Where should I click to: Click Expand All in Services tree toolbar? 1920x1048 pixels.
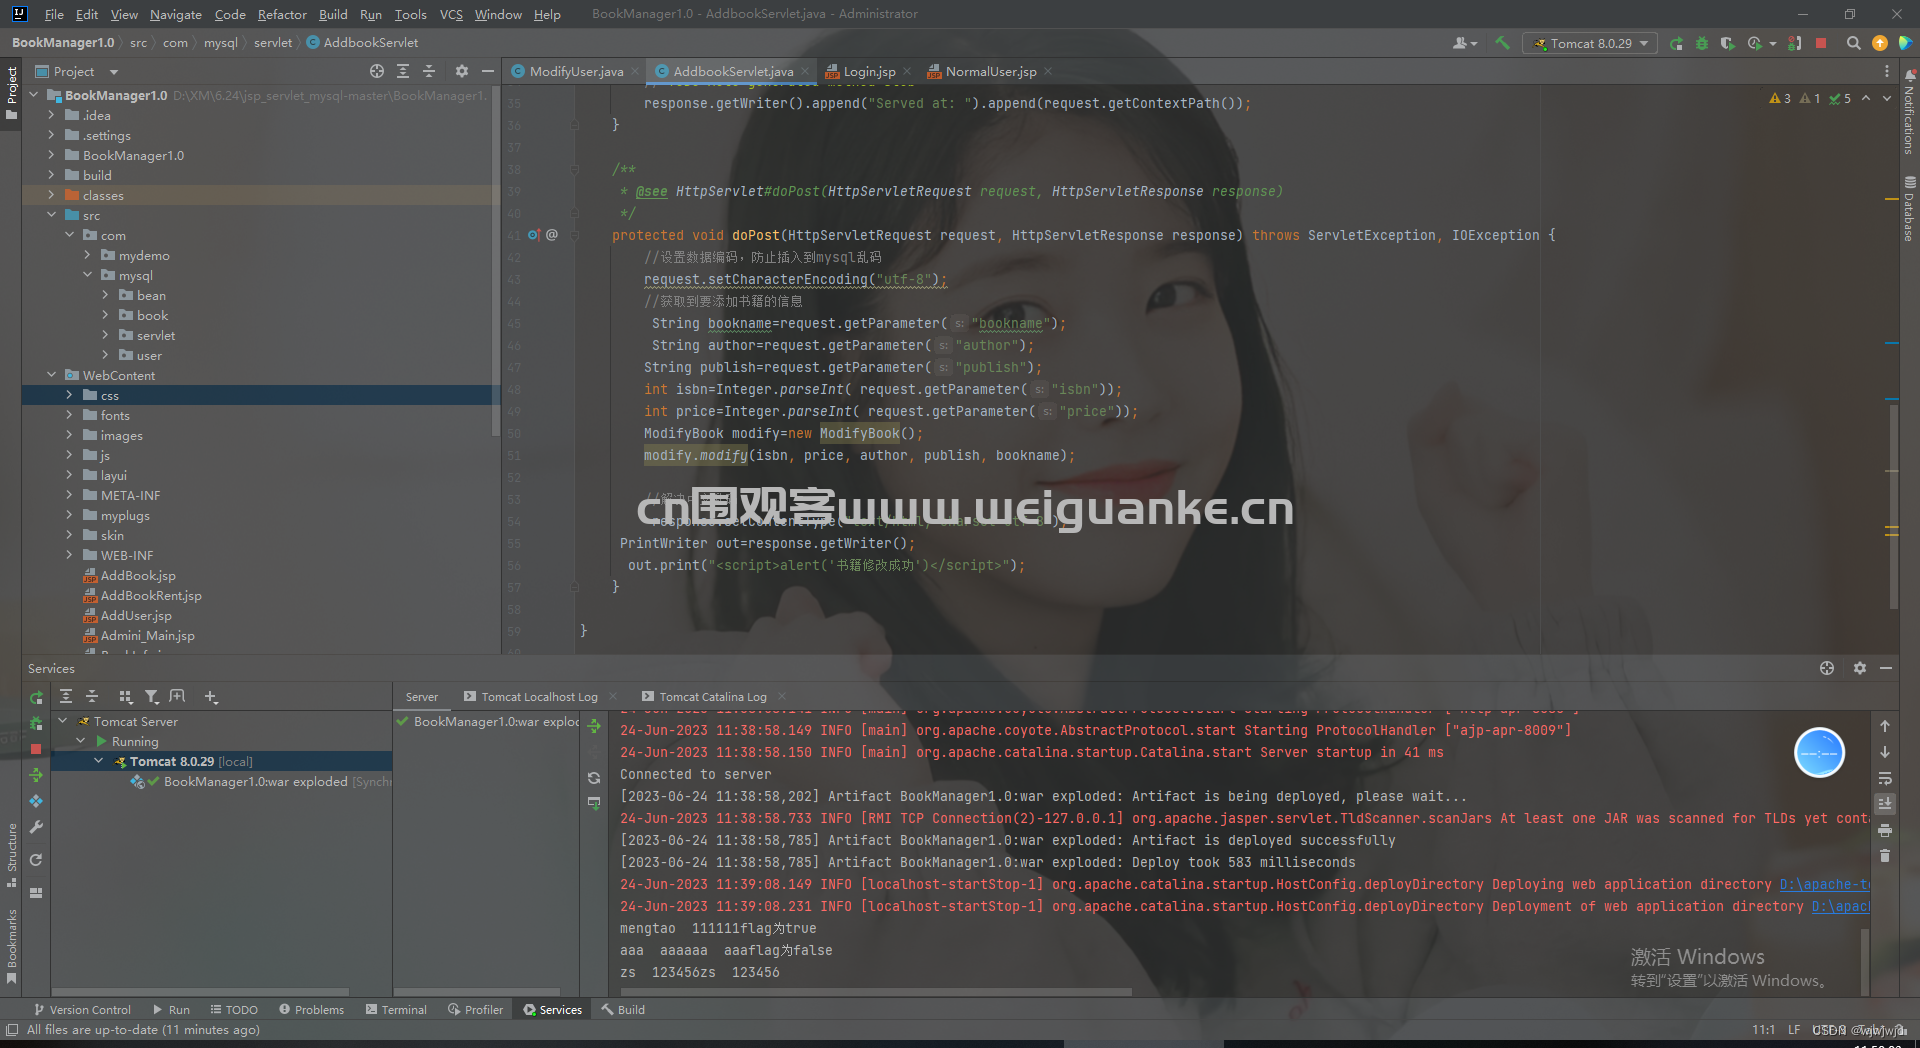click(66, 697)
